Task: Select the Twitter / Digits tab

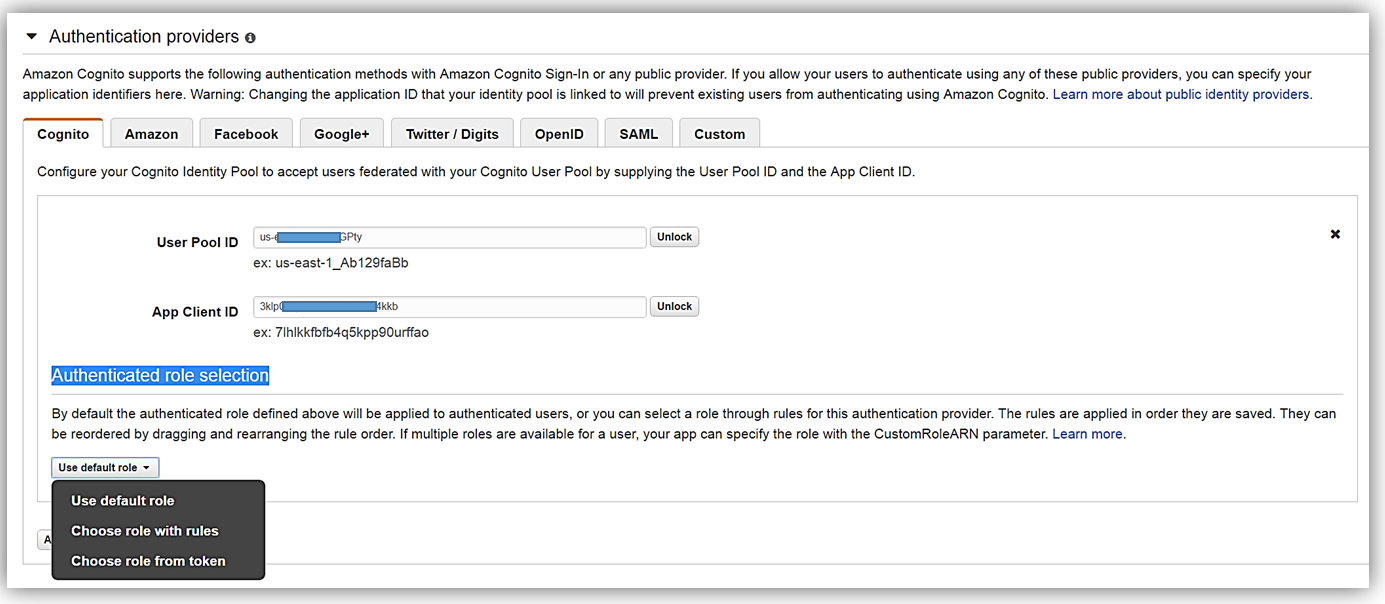Action: [x=451, y=132]
